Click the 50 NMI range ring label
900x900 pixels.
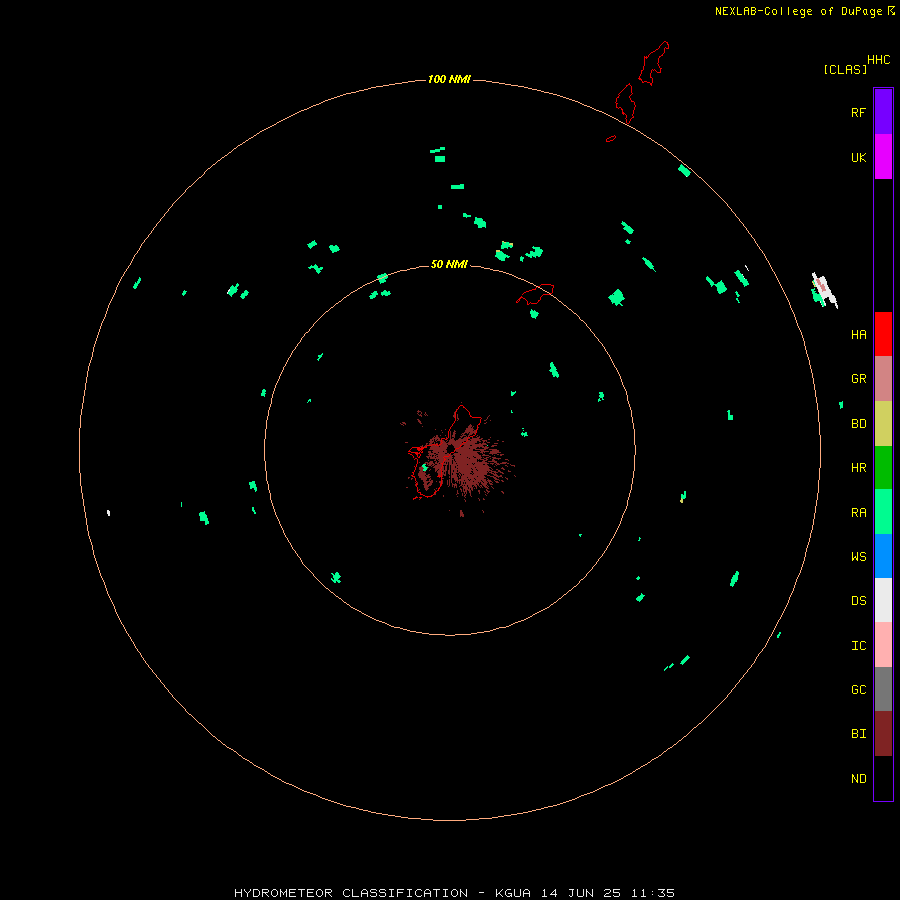[449, 264]
